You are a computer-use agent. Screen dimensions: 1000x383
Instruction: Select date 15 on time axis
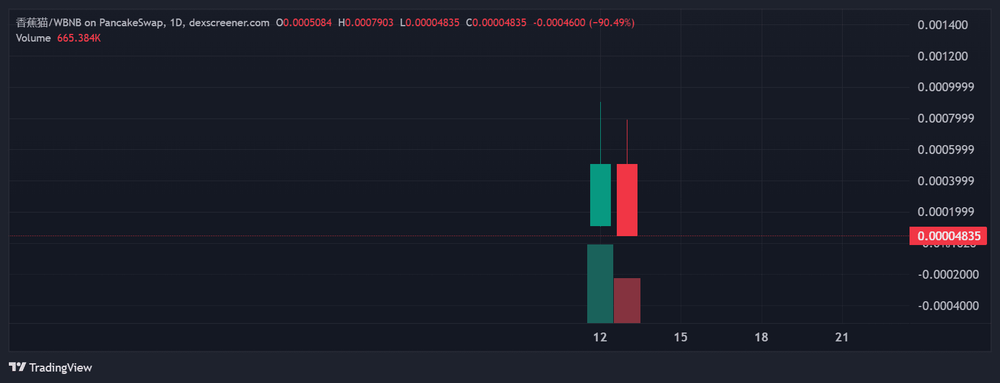[680, 337]
